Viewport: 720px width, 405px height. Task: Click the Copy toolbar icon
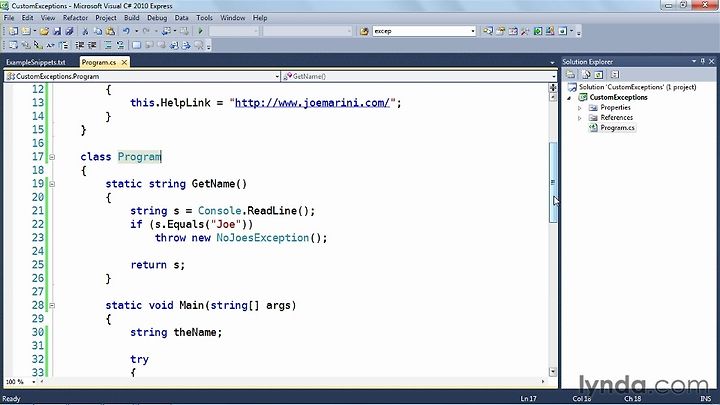point(98,31)
